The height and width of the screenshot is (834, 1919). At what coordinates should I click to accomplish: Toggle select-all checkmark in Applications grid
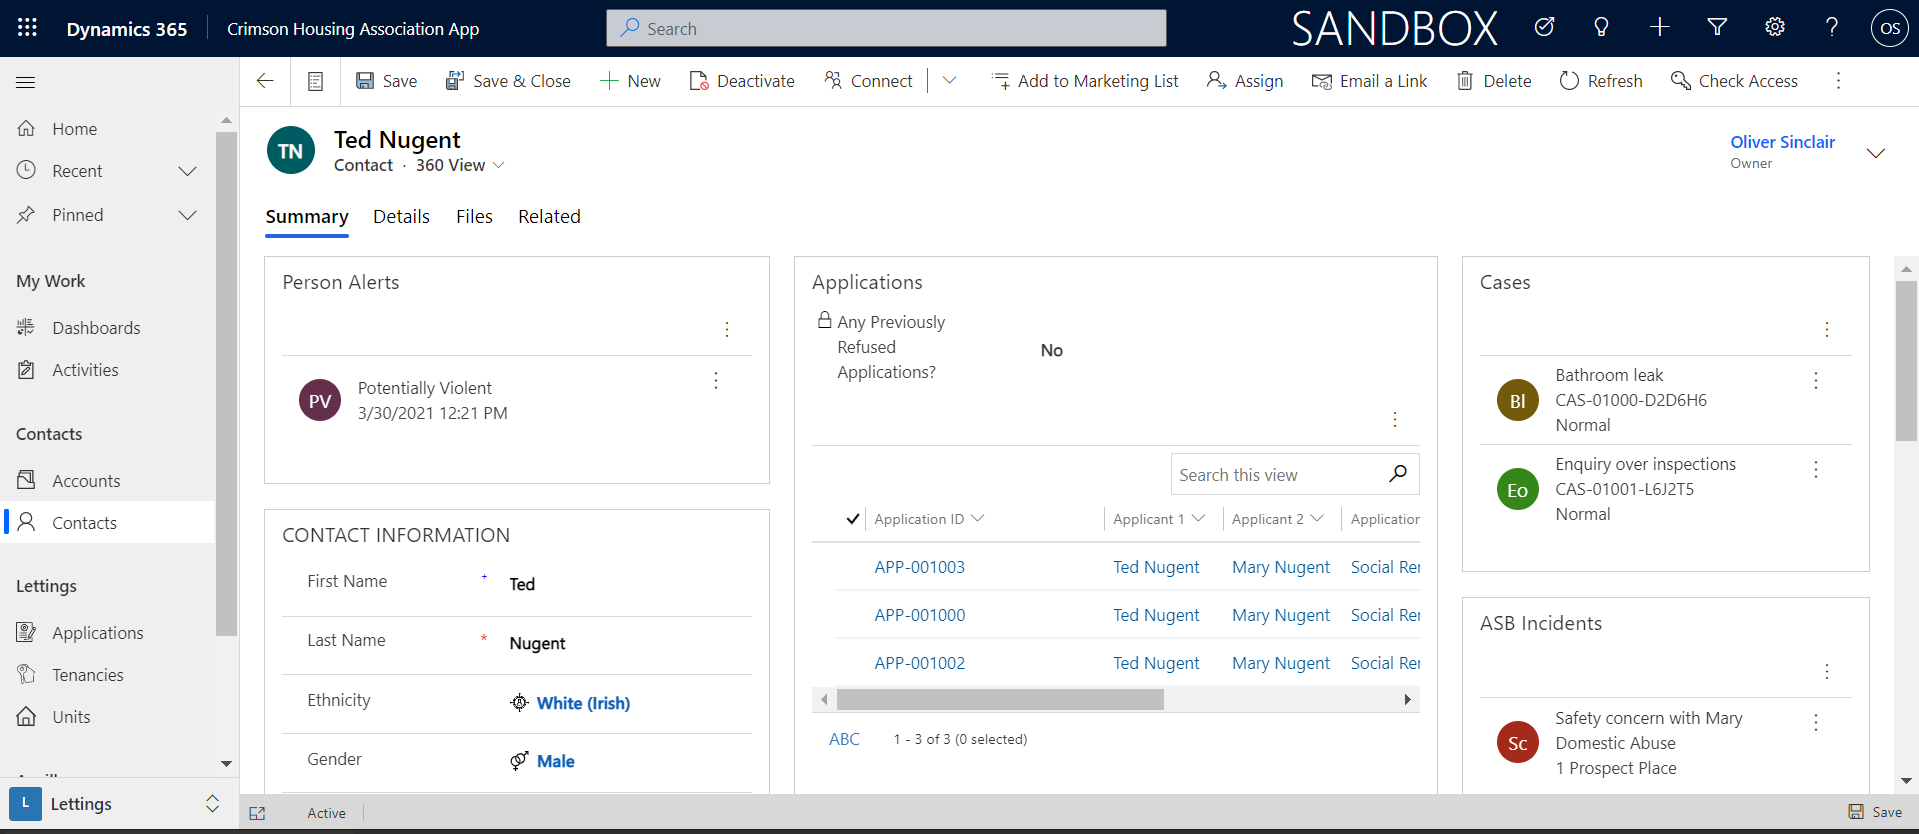click(852, 519)
